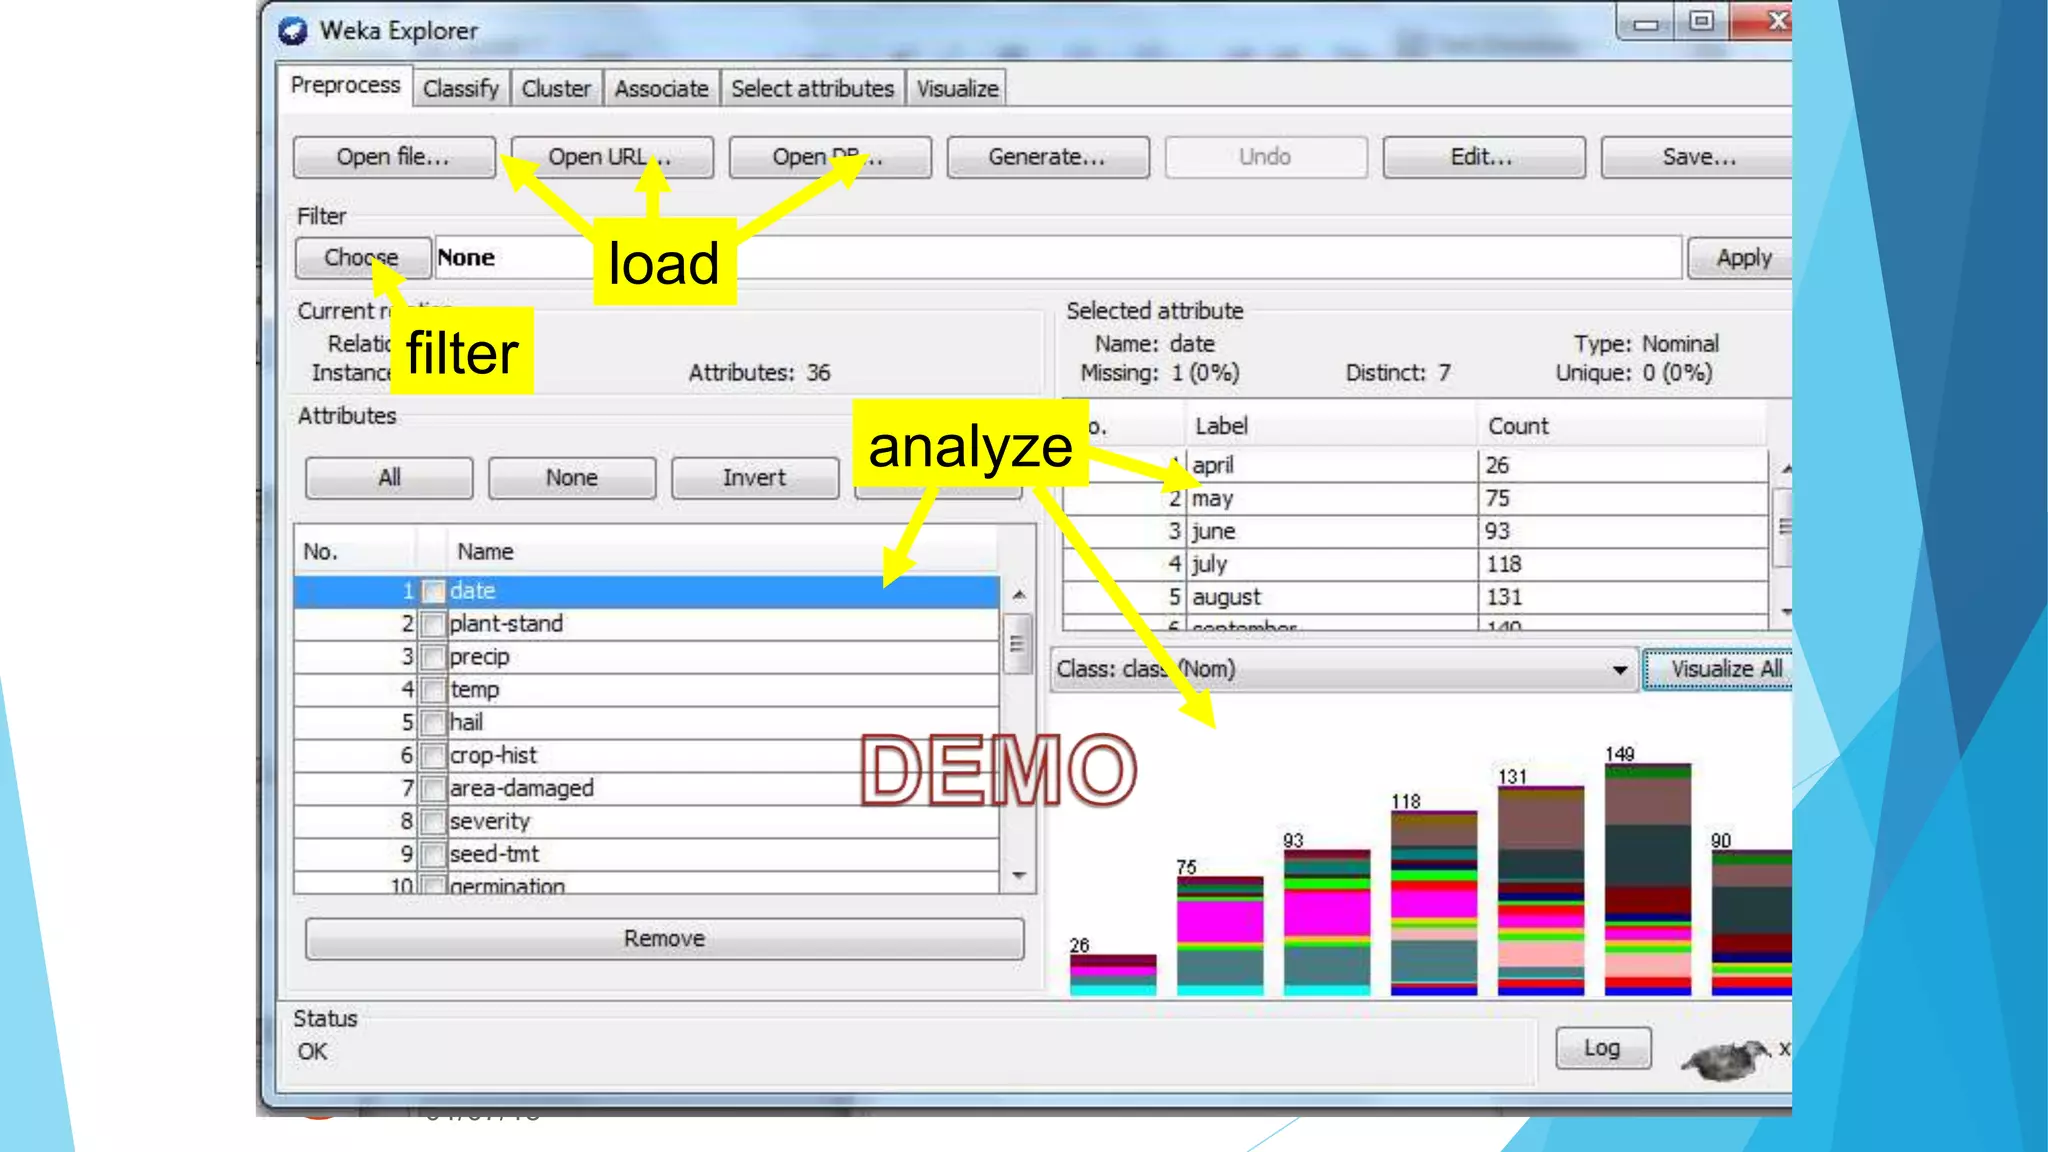Click the histogram bar labeled 75

(1219, 936)
